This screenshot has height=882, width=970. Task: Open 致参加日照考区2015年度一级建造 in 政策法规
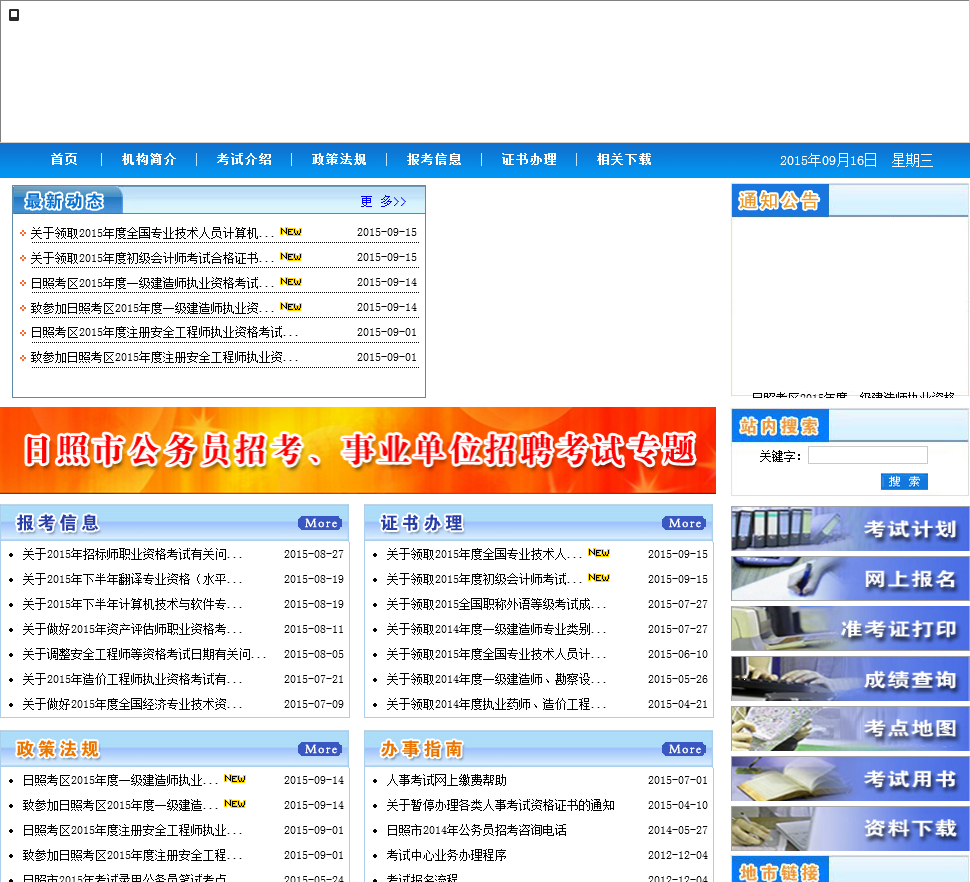(x=120, y=805)
